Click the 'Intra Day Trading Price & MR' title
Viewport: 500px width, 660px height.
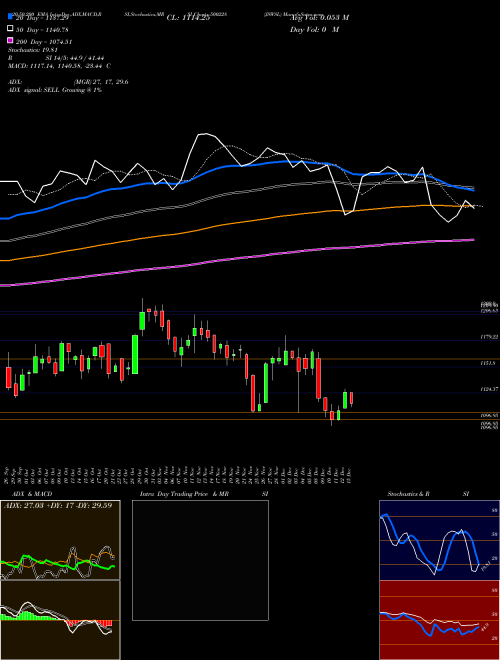point(184,494)
